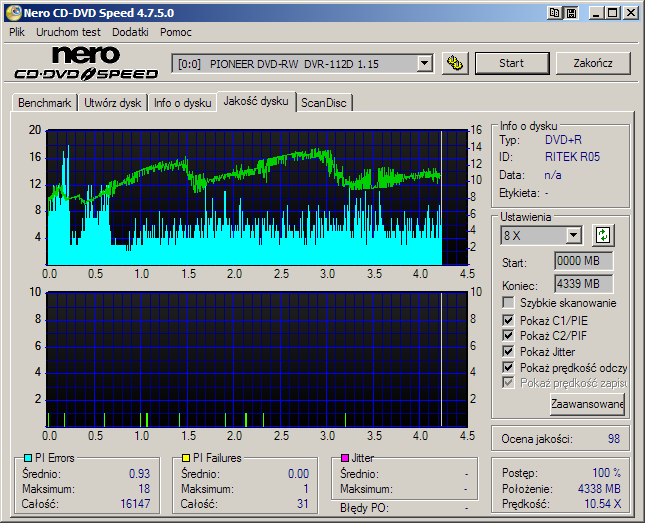
Task: Click the disc ID RITEK R05 text
Action: click(x=572, y=157)
